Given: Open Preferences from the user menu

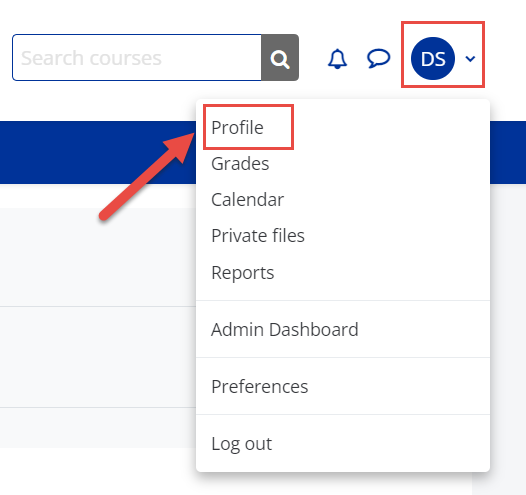Looking at the screenshot, I should click(x=260, y=386).
